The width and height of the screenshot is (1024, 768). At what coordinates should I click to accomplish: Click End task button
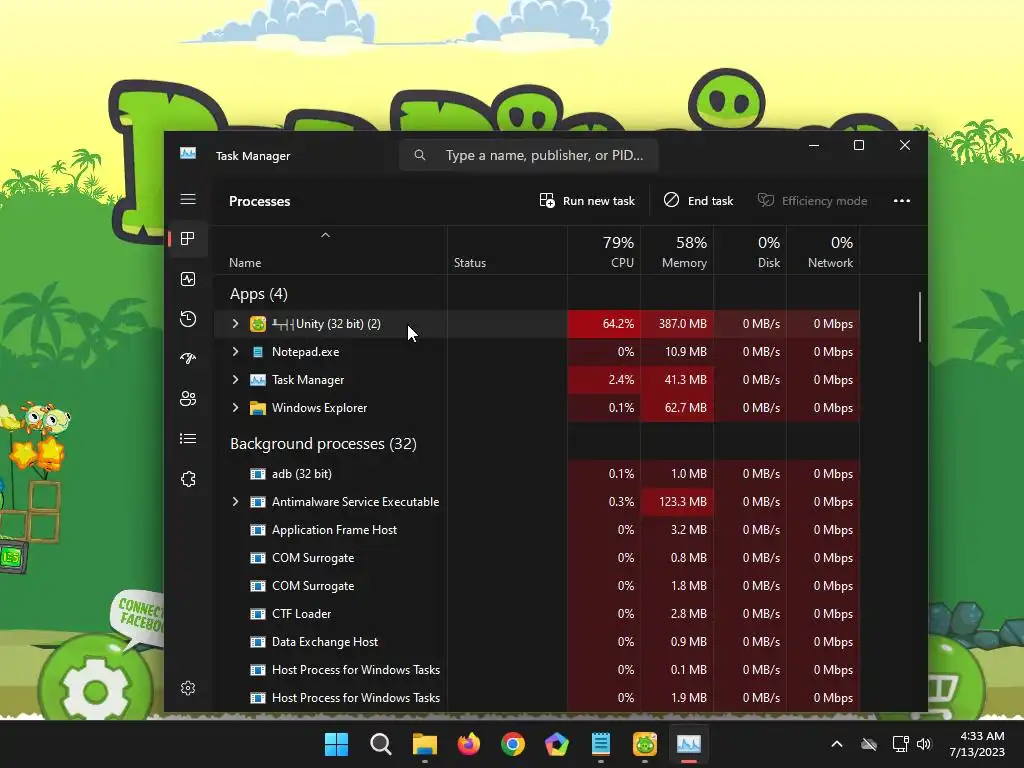698,201
